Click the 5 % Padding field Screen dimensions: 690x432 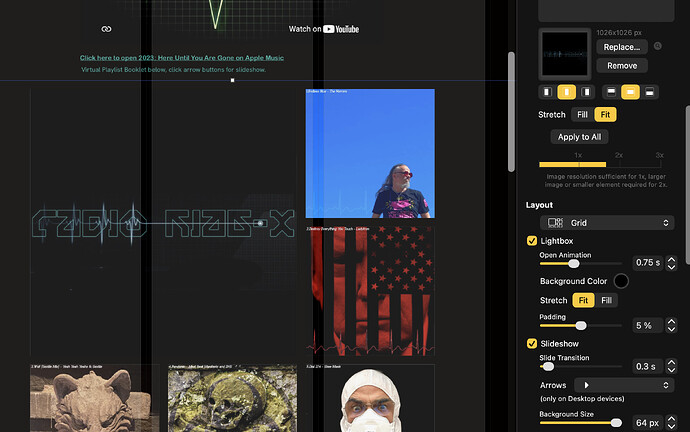[x=647, y=326]
